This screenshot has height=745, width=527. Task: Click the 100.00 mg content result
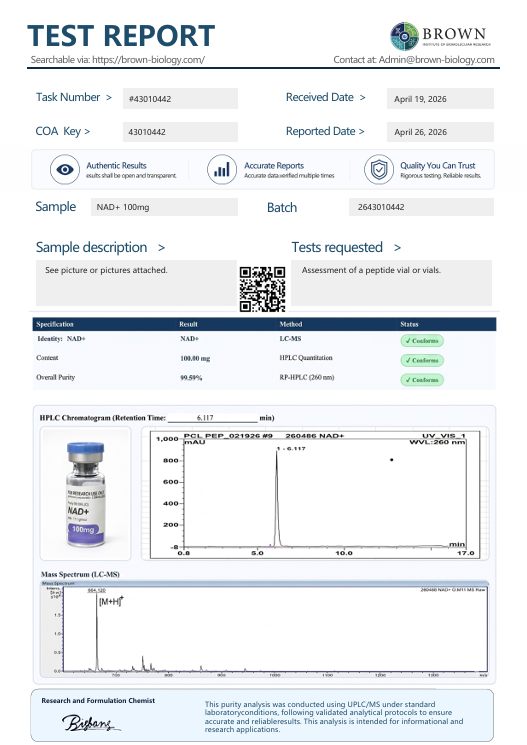[195, 358]
